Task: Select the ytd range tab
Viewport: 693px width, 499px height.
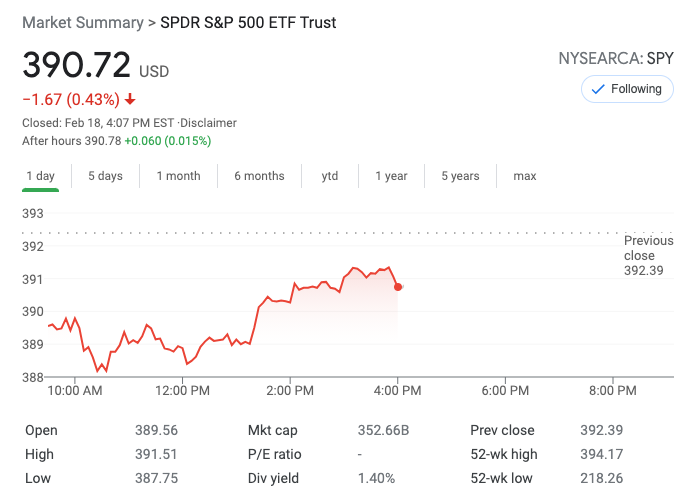Action: (330, 176)
